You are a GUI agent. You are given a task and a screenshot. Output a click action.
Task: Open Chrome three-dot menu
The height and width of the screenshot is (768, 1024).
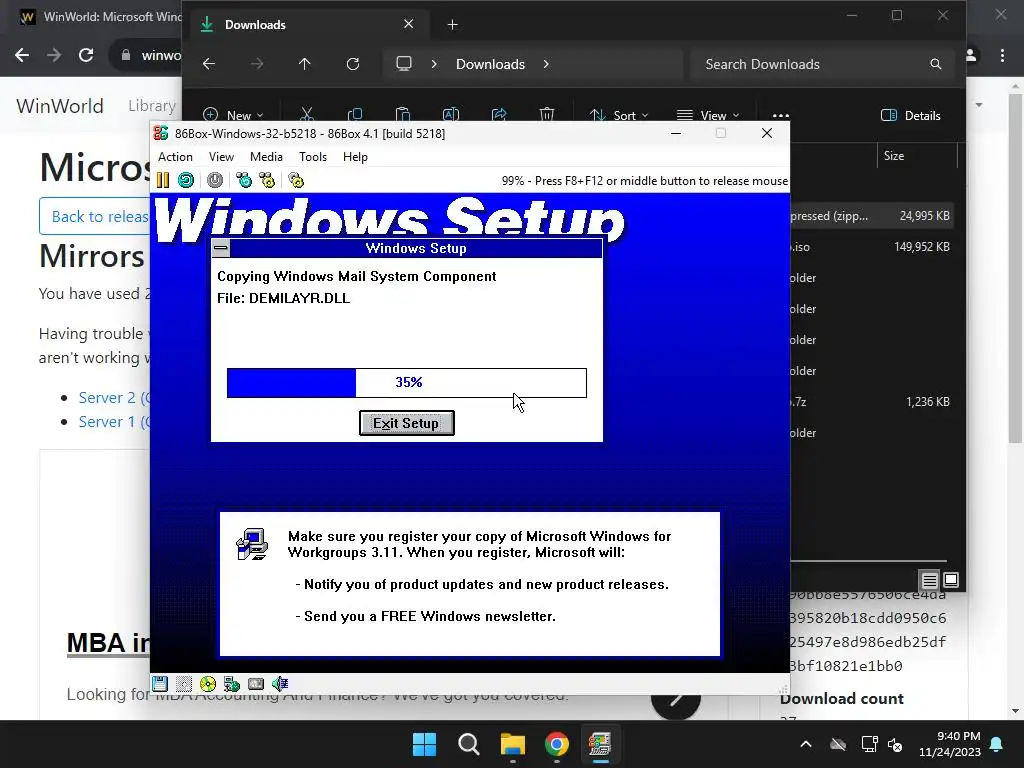[1002, 56]
